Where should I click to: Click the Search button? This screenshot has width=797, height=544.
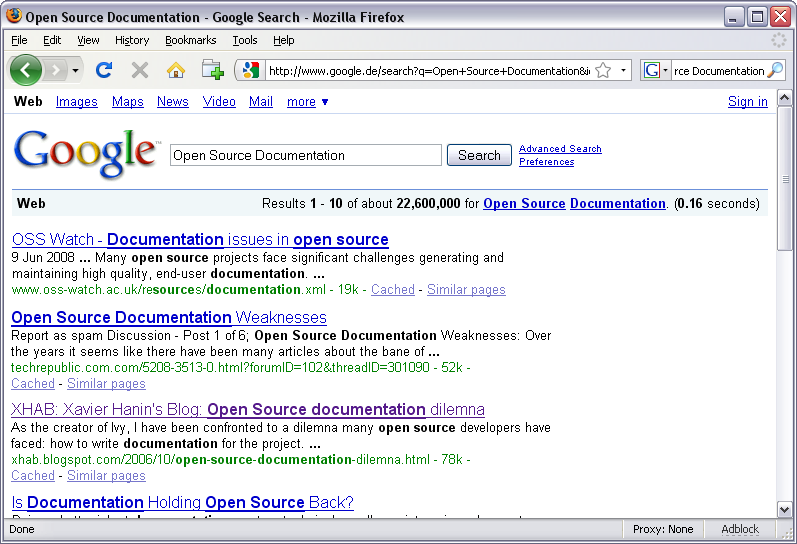[479, 155]
